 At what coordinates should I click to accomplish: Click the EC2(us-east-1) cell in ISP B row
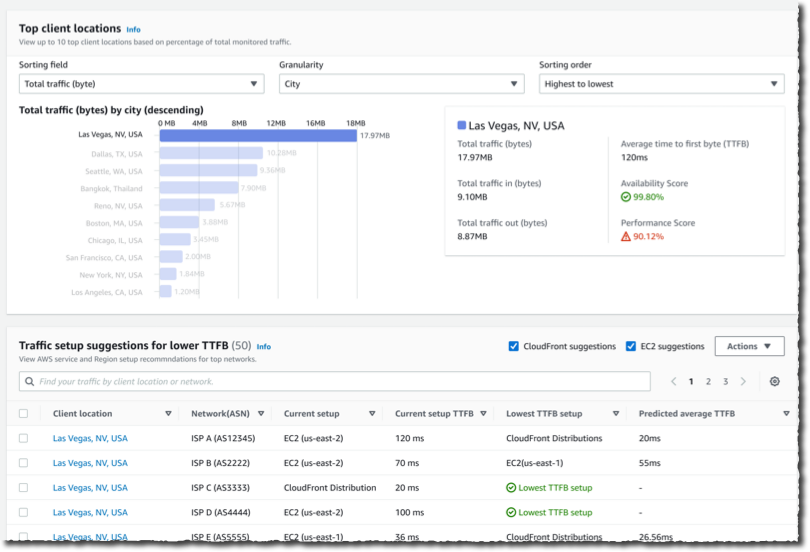click(x=535, y=463)
